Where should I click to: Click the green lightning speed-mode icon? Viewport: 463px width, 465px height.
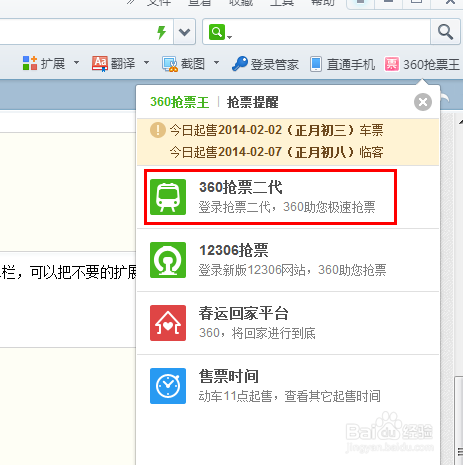[x=162, y=32]
